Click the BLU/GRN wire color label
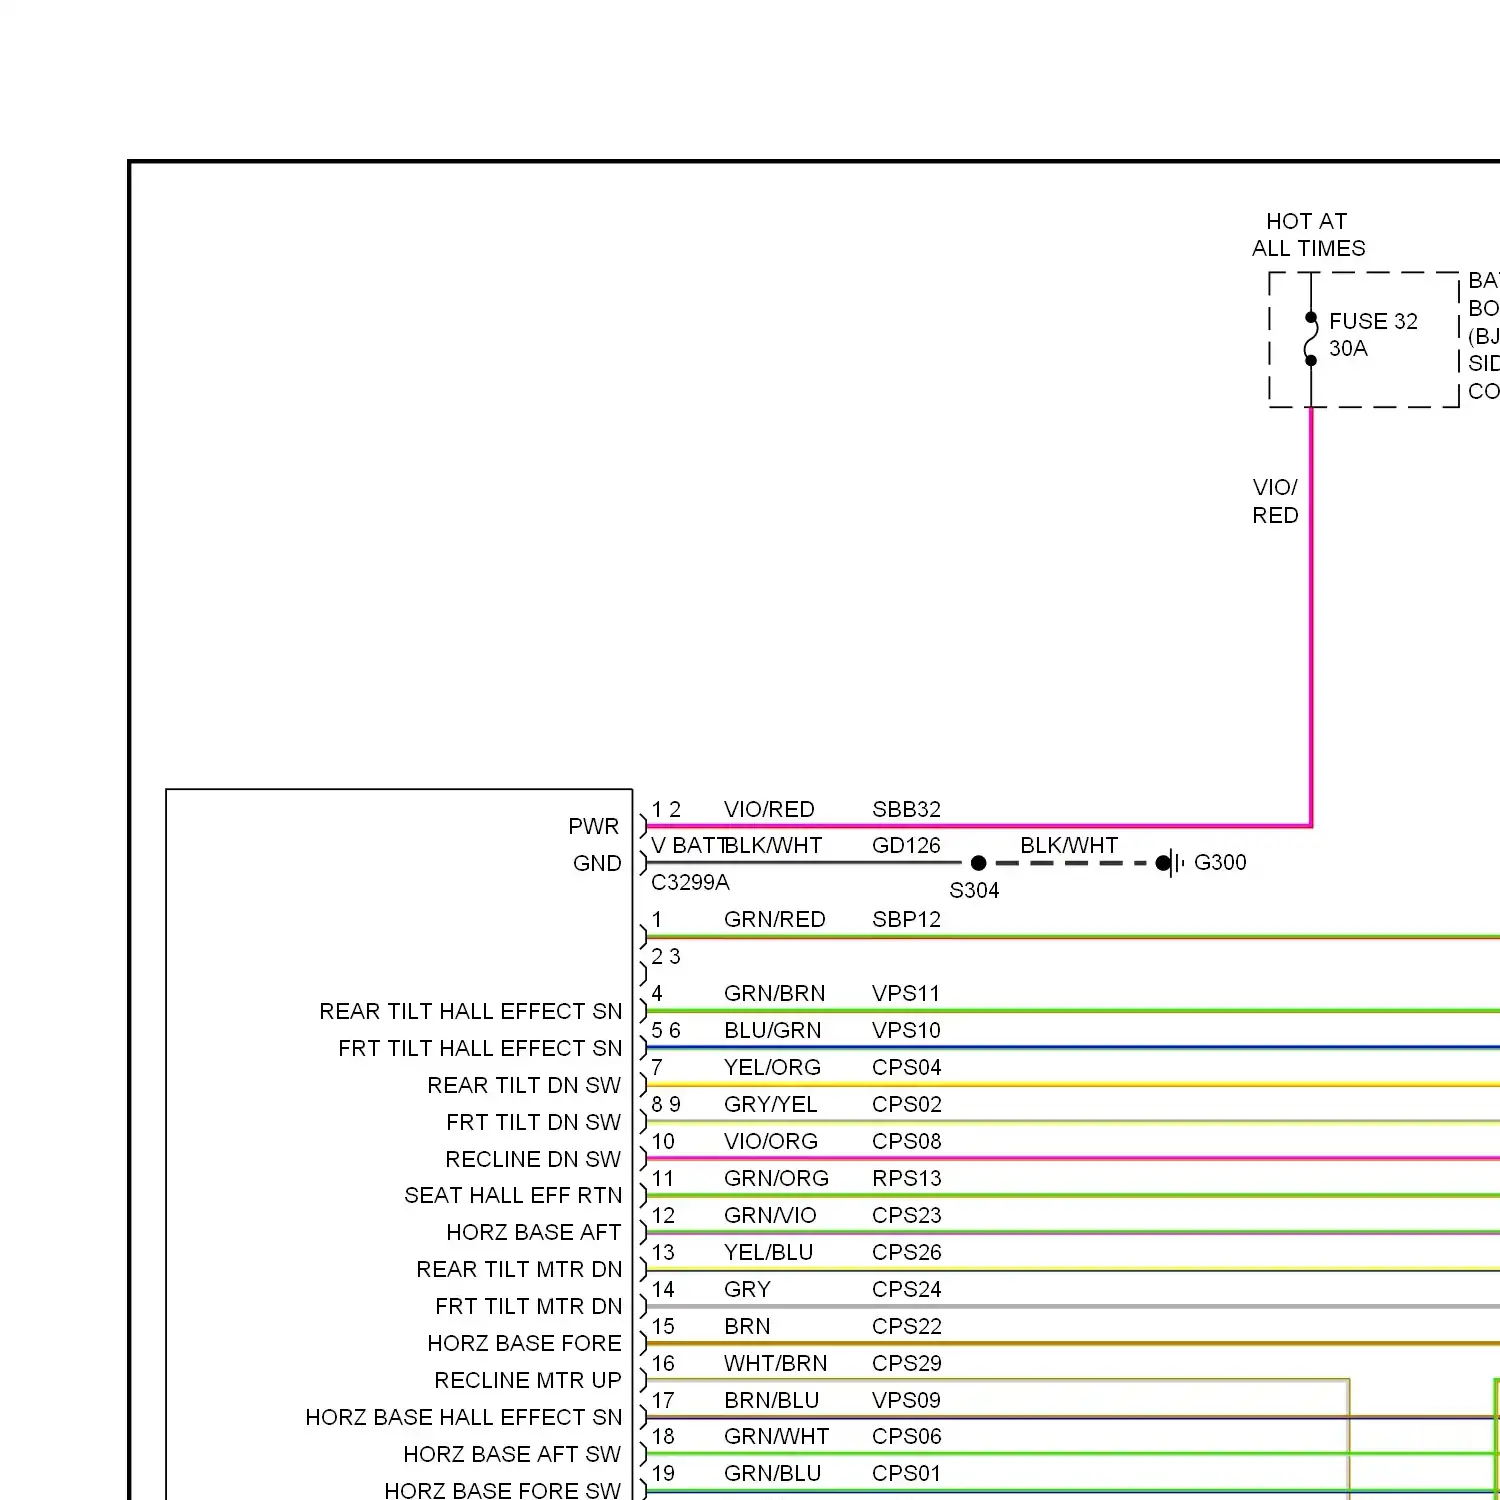This screenshot has height=1500, width=1500. point(773,1030)
